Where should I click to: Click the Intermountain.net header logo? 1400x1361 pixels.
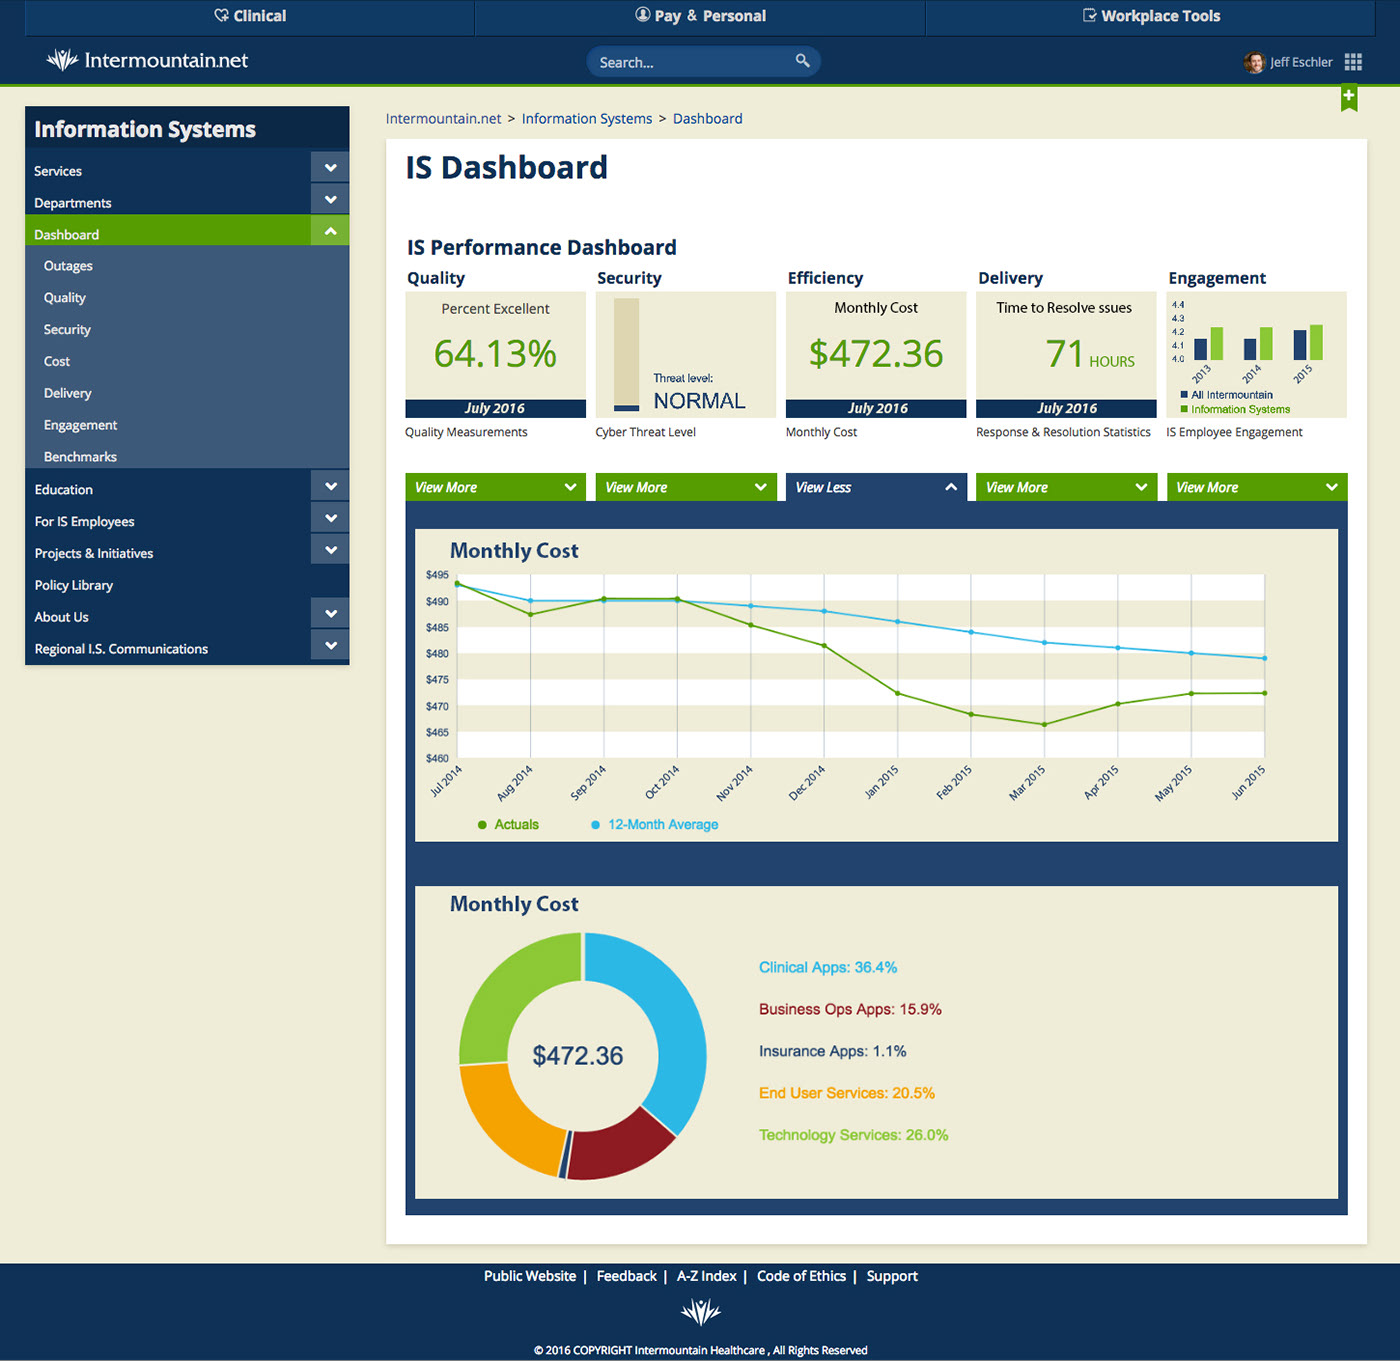(148, 61)
